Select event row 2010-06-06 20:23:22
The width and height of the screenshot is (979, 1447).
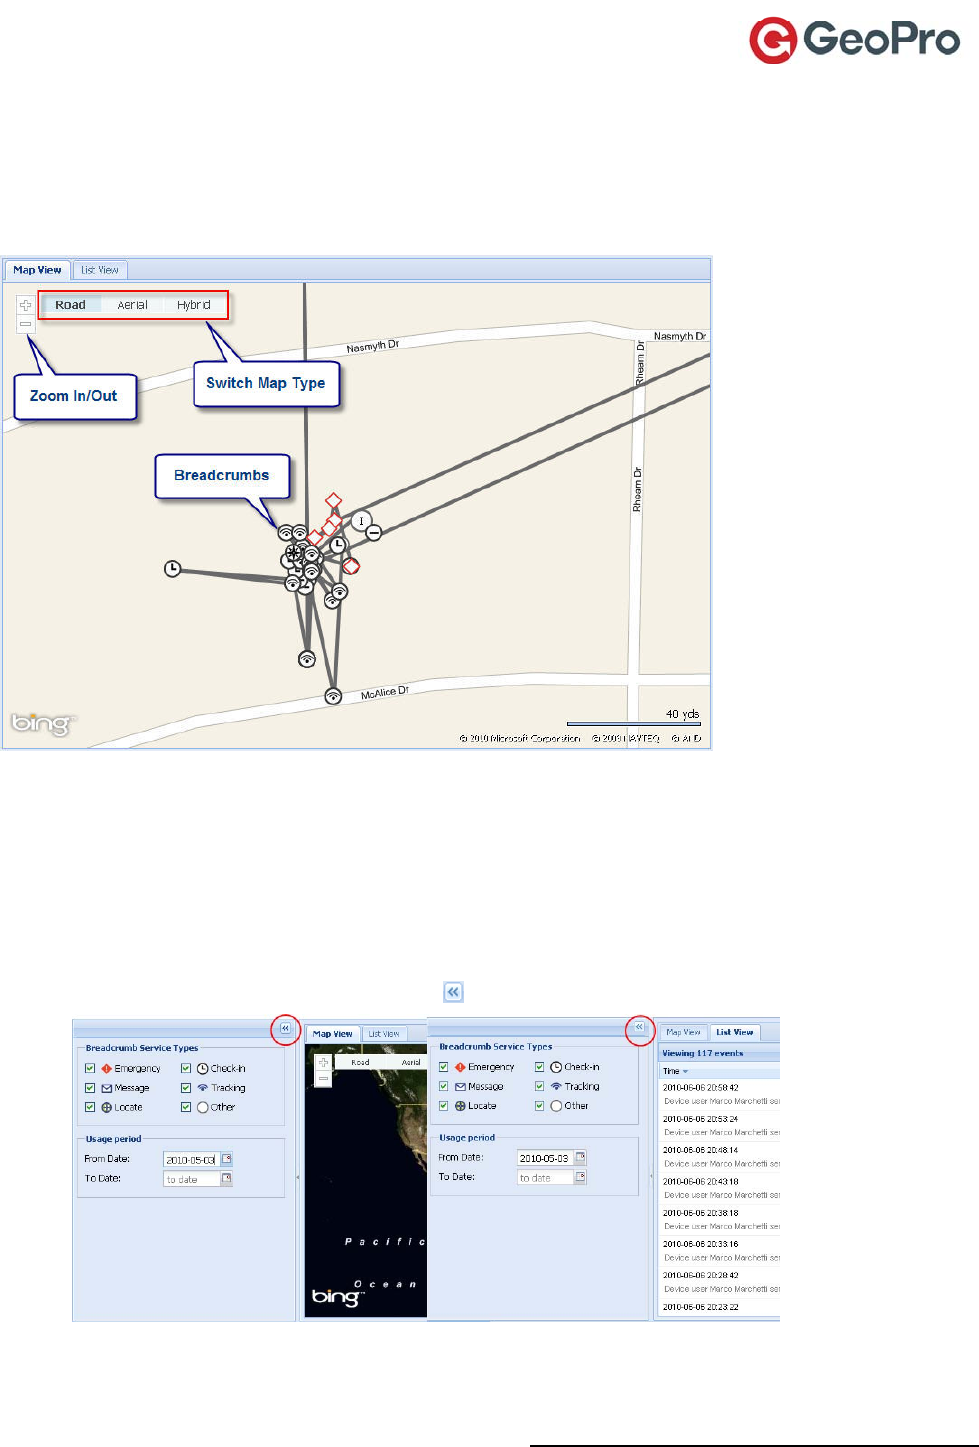(x=720, y=1307)
